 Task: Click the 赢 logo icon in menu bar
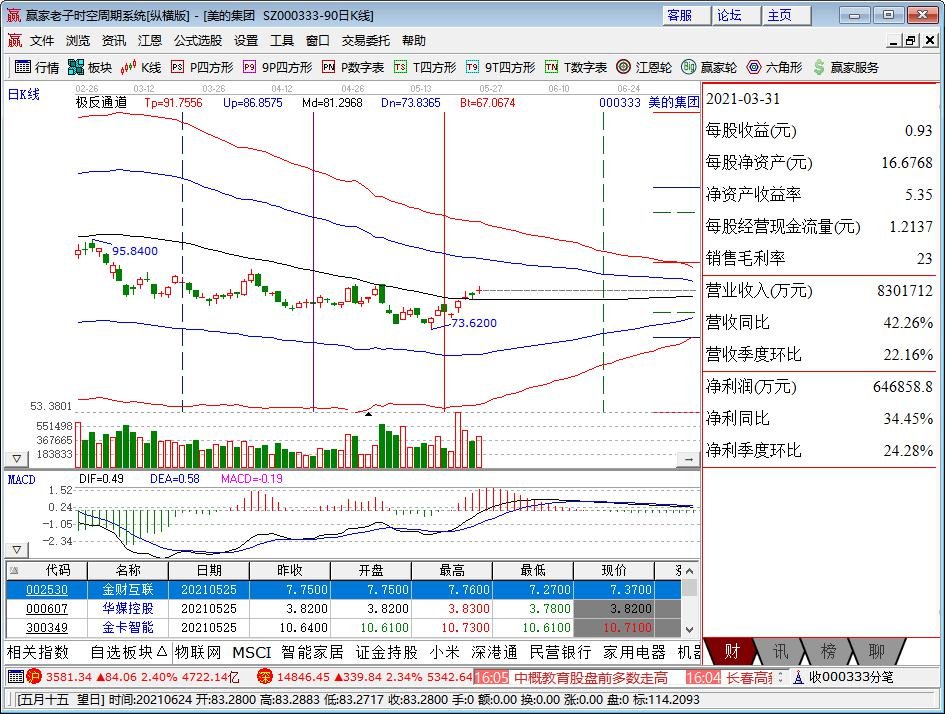click(x=14, y=40)
